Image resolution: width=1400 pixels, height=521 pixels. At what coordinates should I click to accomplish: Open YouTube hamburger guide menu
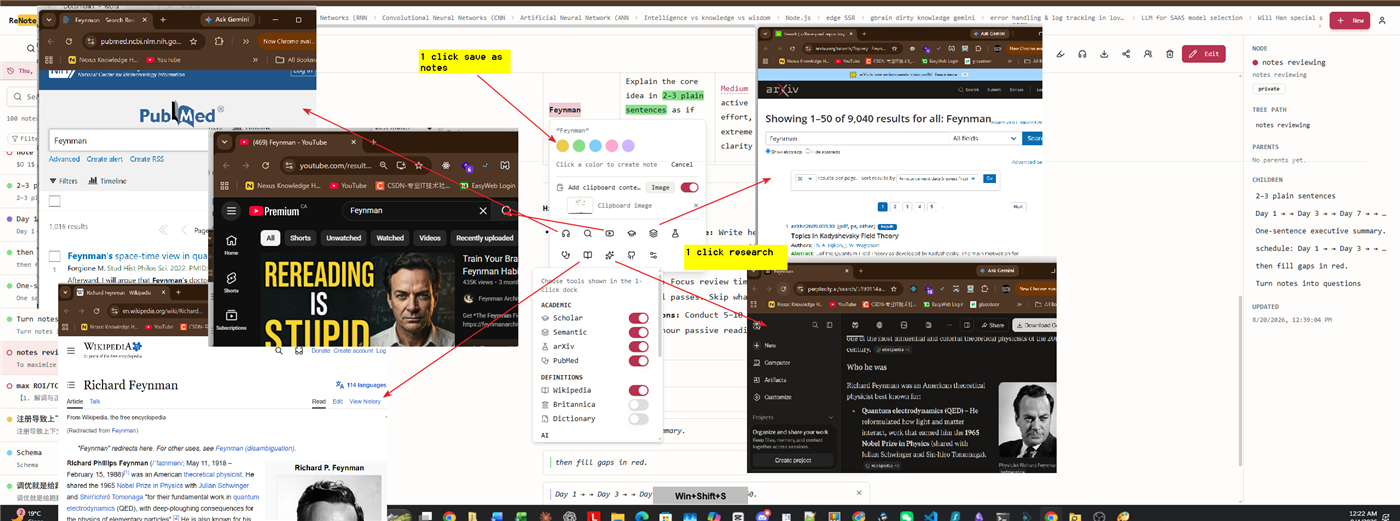coord(231,211)
